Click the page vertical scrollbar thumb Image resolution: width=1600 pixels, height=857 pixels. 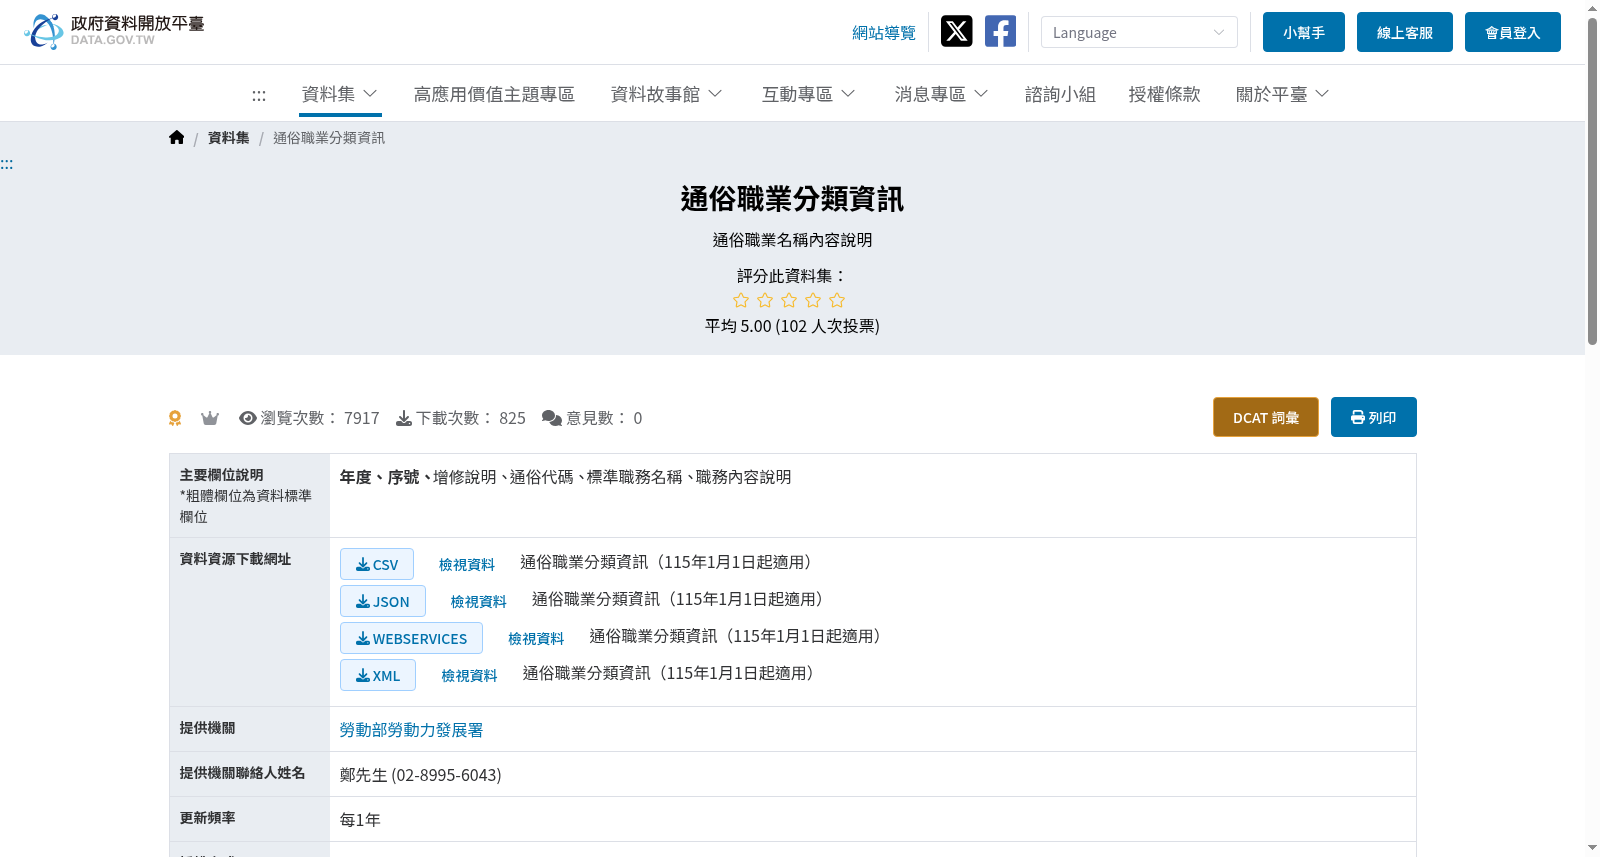1592,180
